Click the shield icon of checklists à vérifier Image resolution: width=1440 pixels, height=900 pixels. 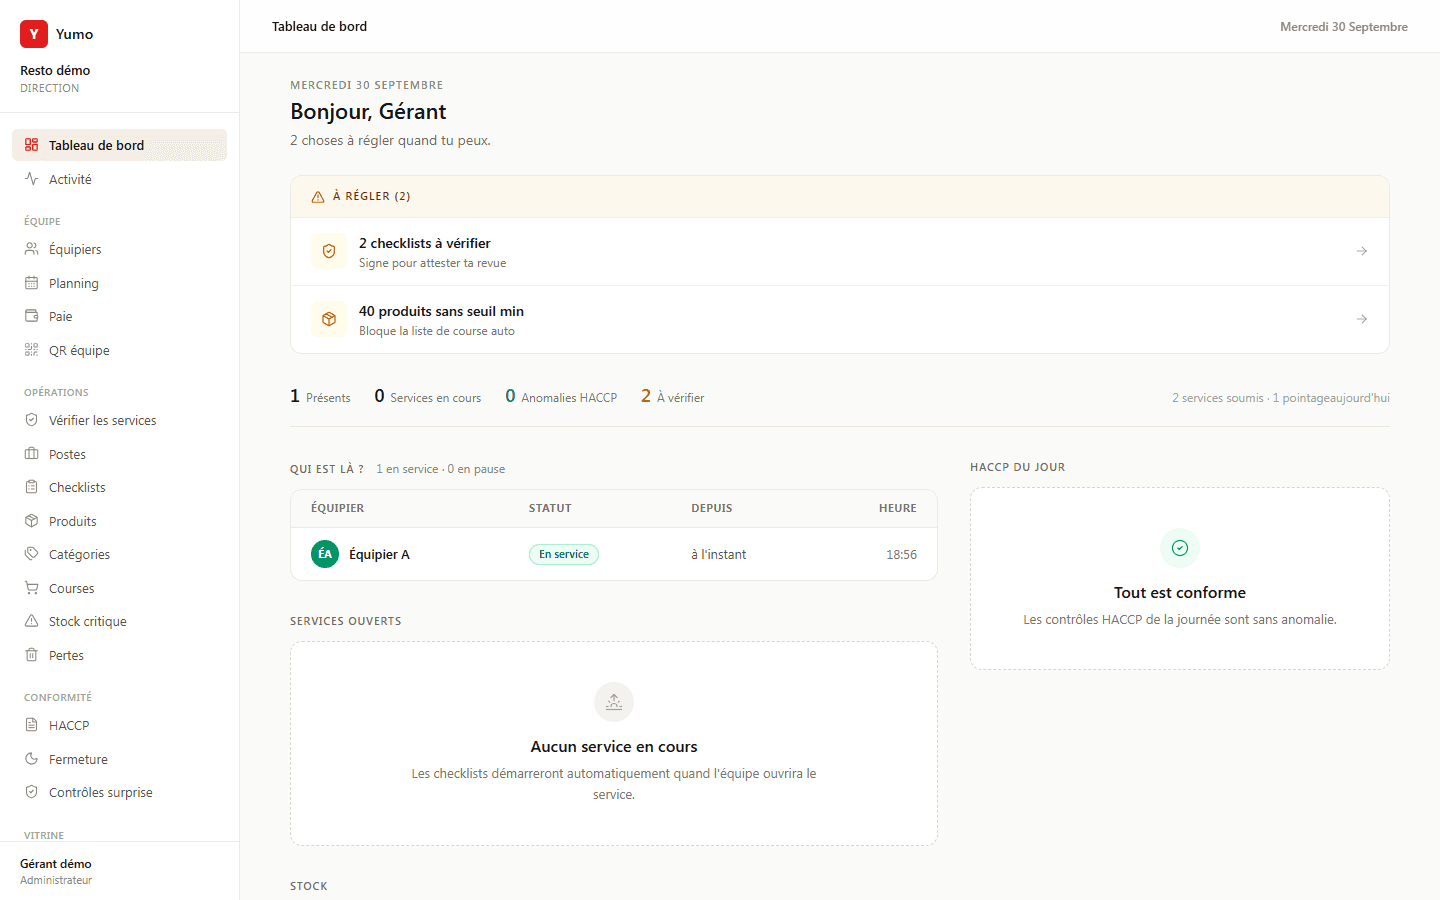(x=329, y=252)
